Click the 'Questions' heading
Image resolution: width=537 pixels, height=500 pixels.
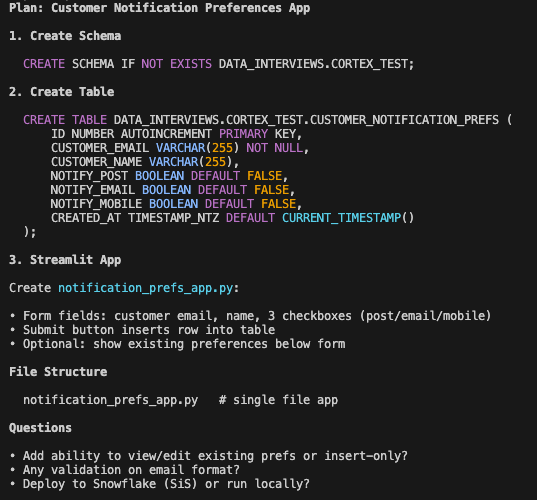tap(40, 428)
